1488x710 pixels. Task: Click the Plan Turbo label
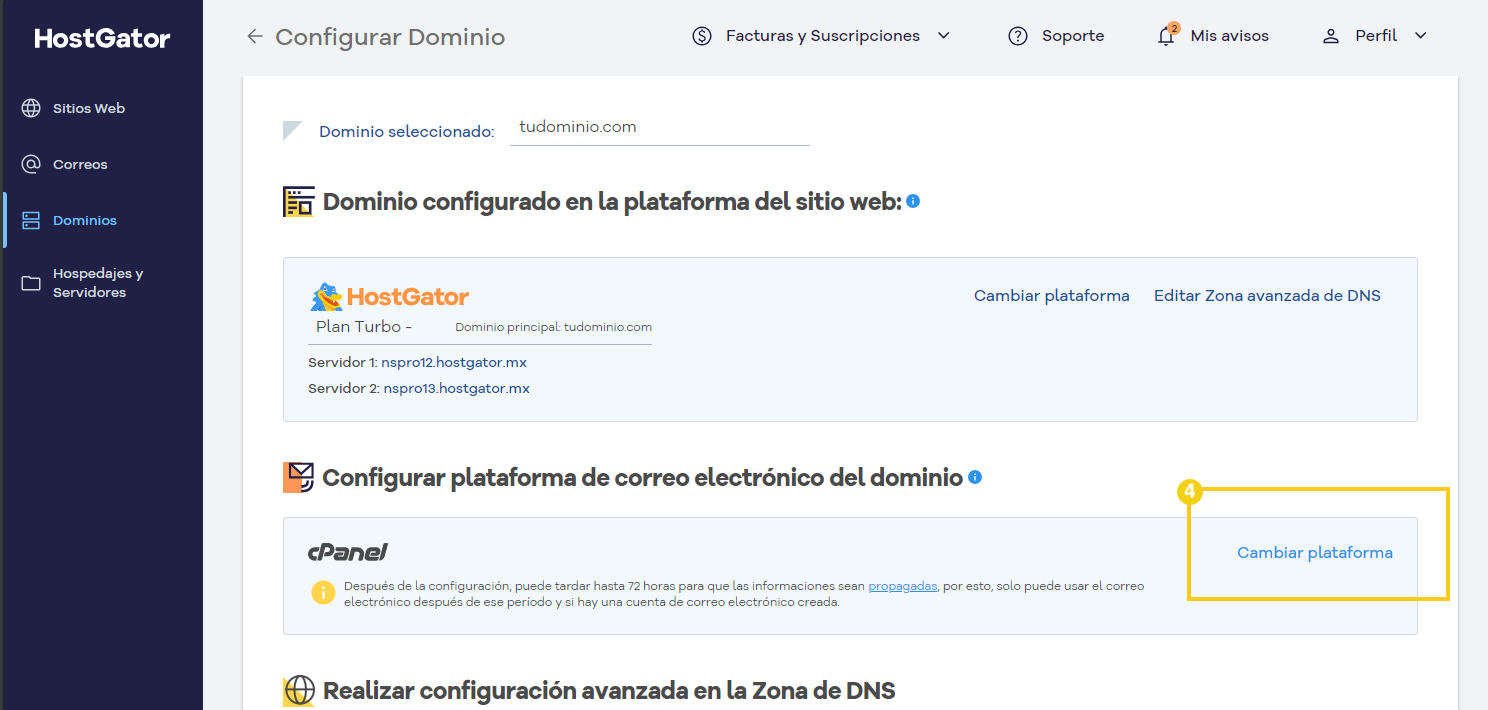click(364, 327)
